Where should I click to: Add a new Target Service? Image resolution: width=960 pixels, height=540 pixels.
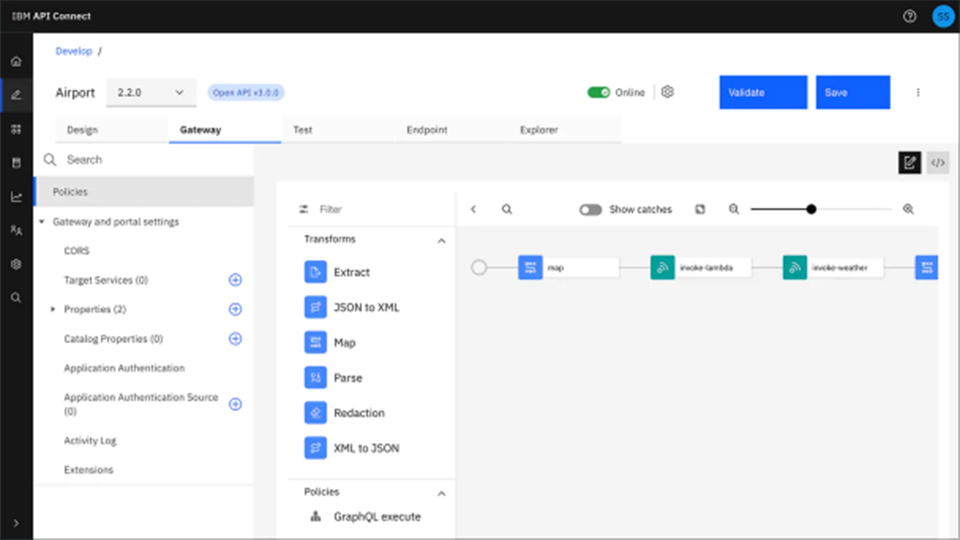[x=235, y=280]
